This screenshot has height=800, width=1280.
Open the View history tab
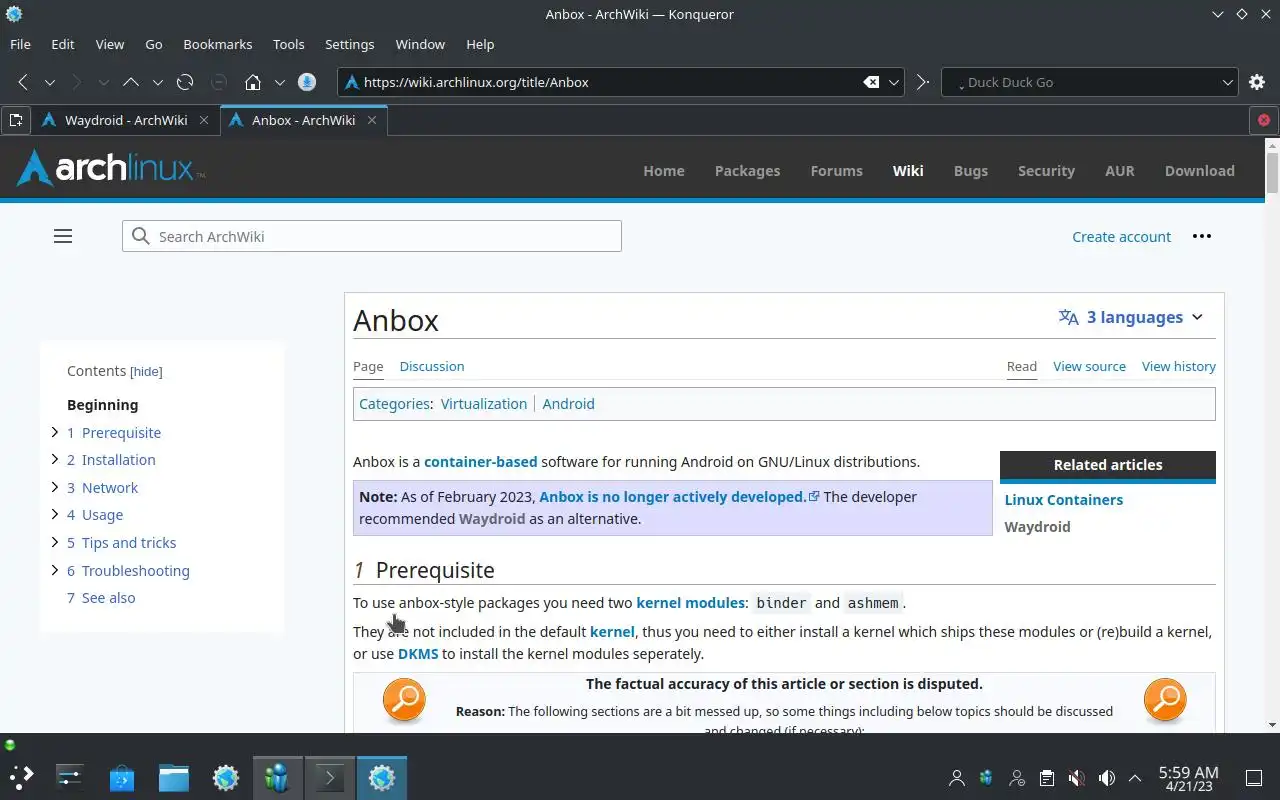point(1179,366)
